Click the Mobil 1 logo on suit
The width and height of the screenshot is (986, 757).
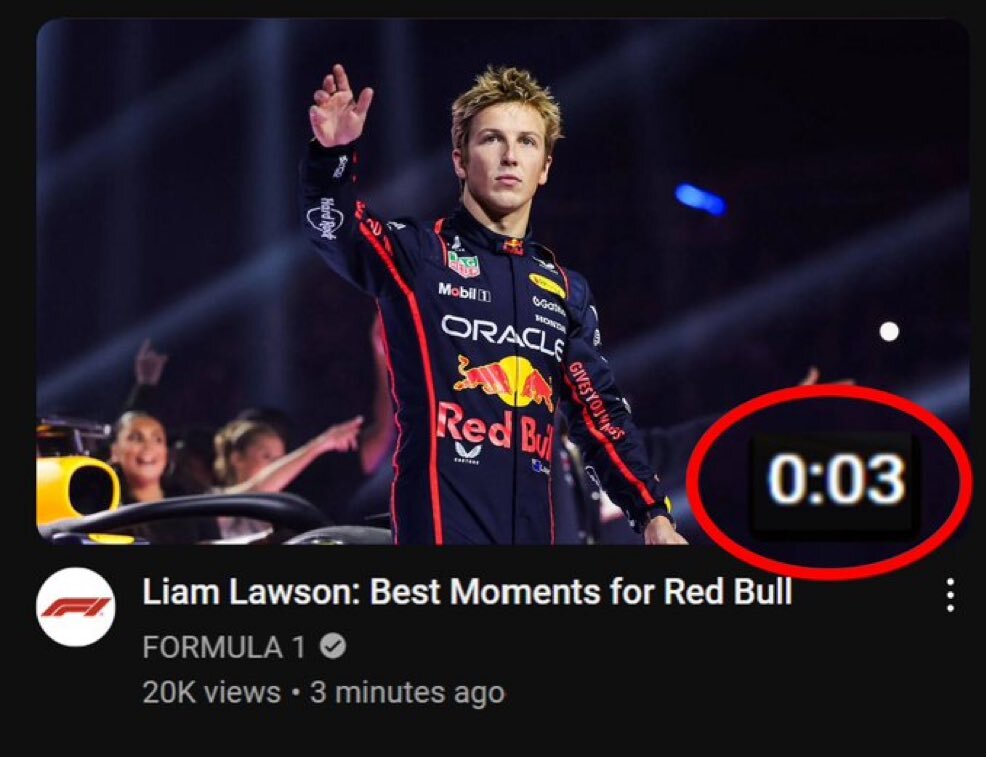tap(463, 291)
